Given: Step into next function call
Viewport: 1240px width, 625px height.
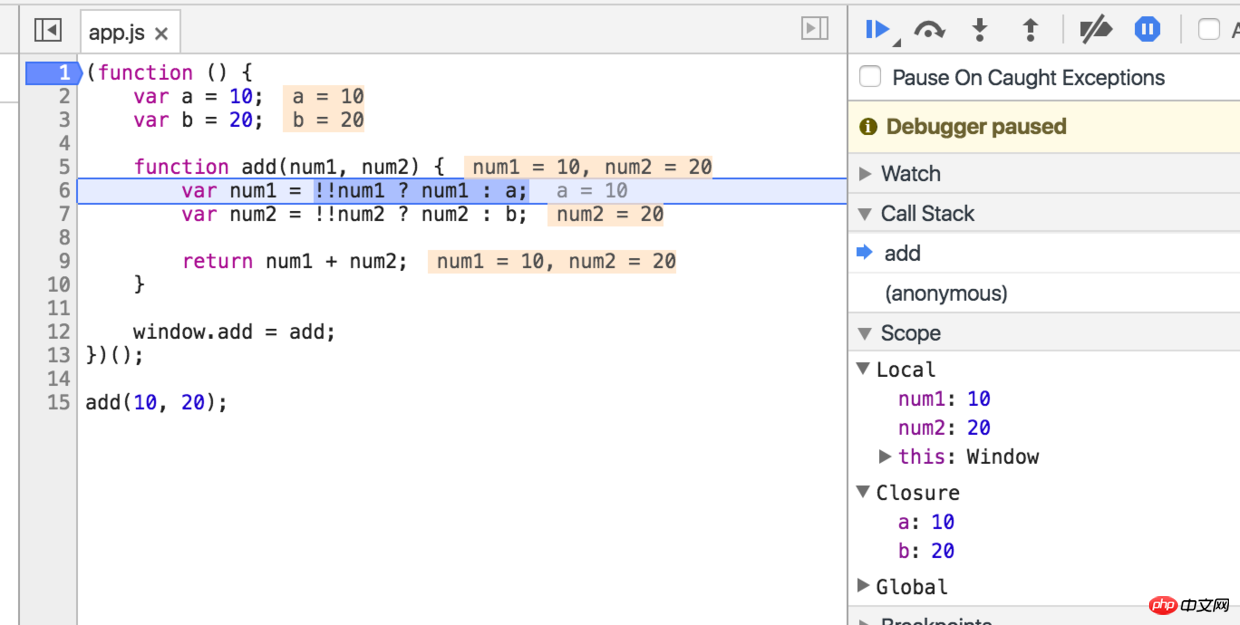Looking at the screenshot, I should [980, 30].
